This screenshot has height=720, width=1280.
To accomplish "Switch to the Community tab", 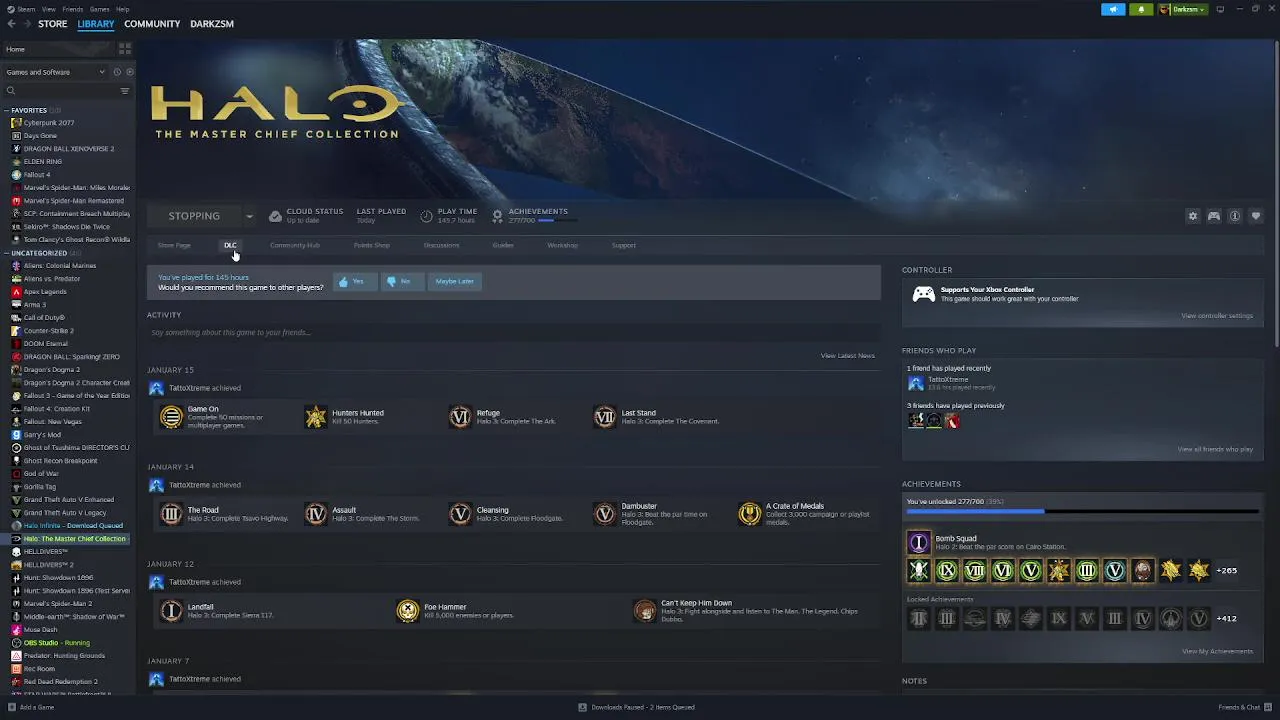I will point(152,24).
